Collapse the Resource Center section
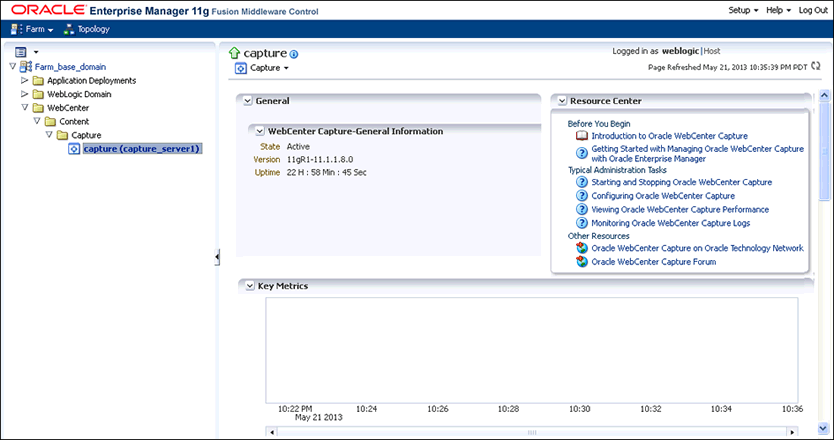834x440 pixels. coord(562,101)
